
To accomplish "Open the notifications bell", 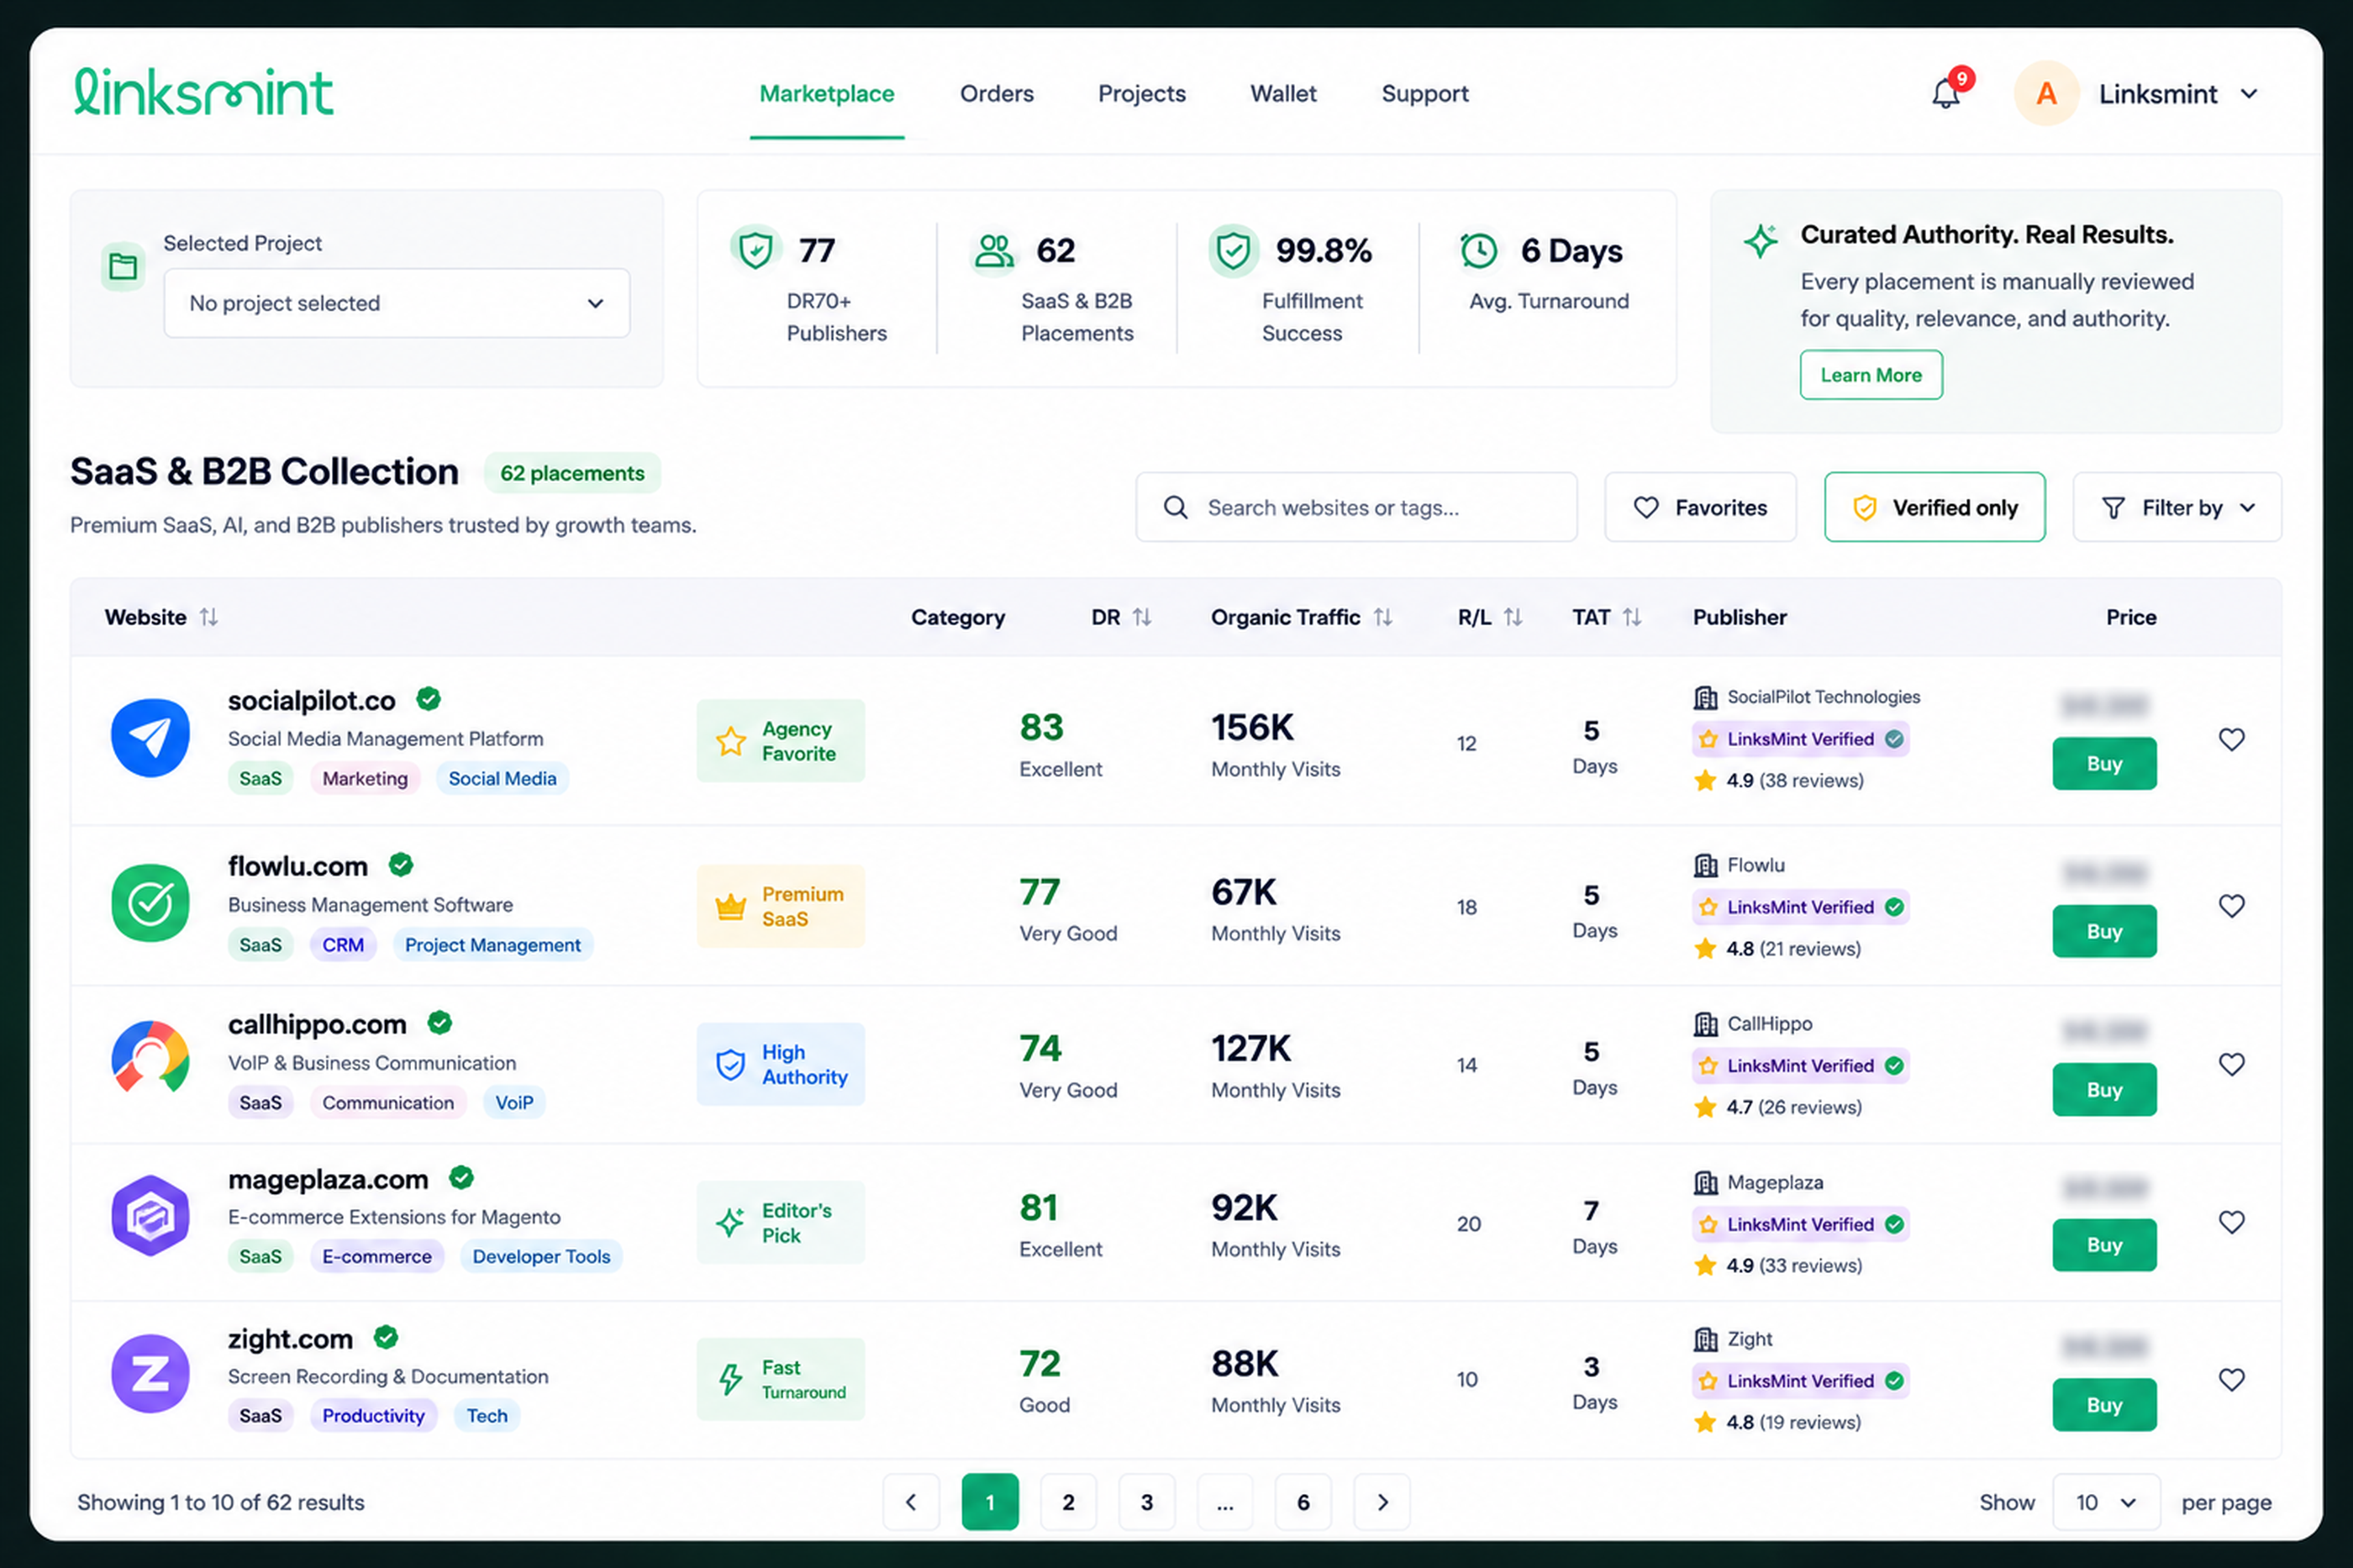I will pyautogui.click(x=1945, y=93).
